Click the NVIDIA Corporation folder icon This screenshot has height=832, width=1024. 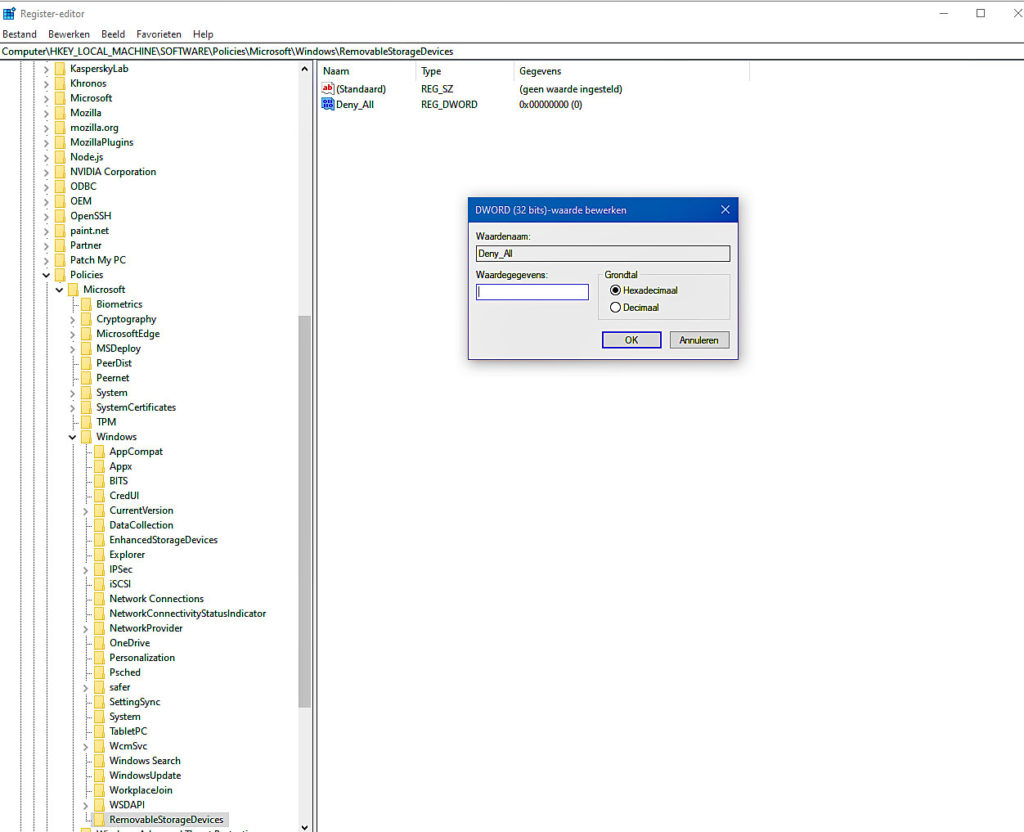(x=60, y=172)
